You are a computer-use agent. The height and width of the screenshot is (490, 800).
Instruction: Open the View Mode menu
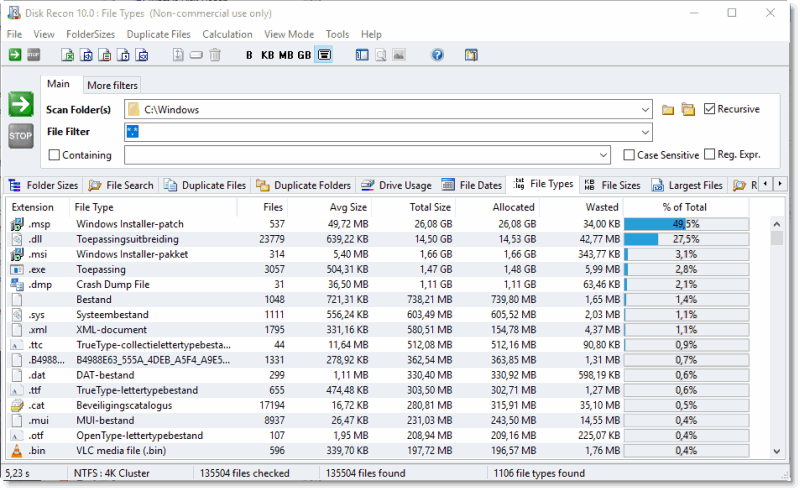289,34
